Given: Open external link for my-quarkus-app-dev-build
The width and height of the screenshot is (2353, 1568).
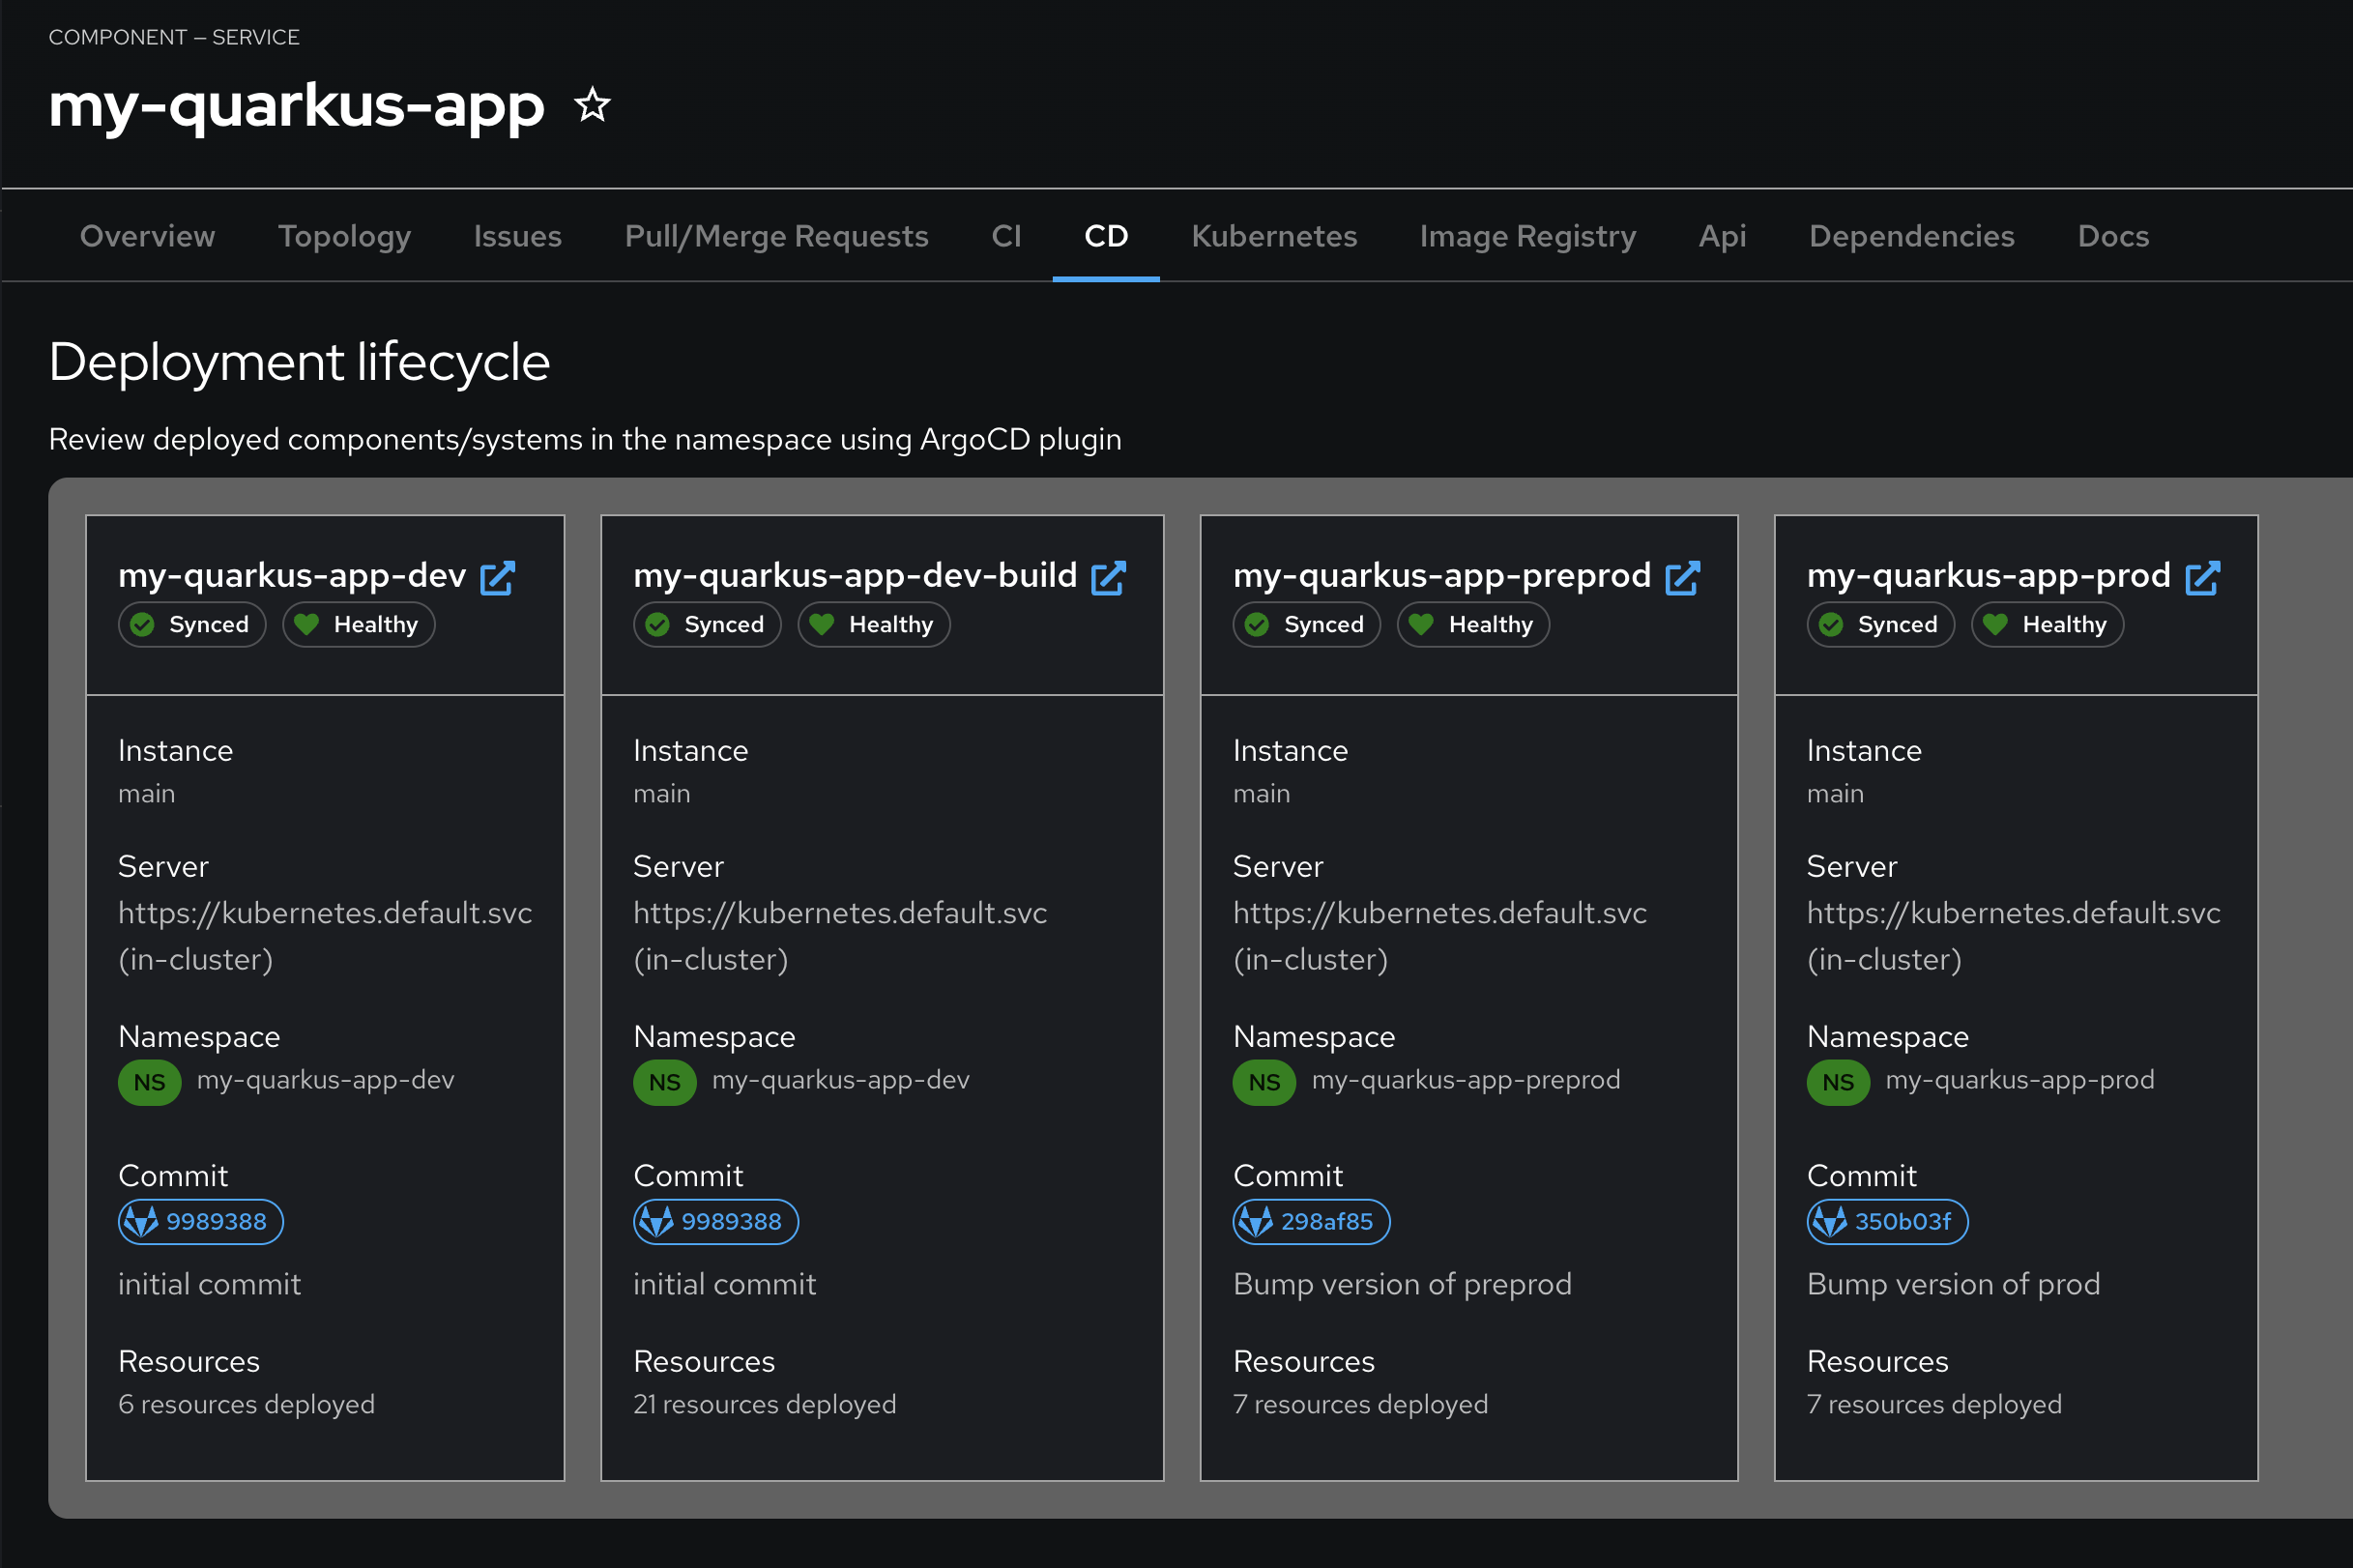Looking at the screenshot, I should point(1108,578).
